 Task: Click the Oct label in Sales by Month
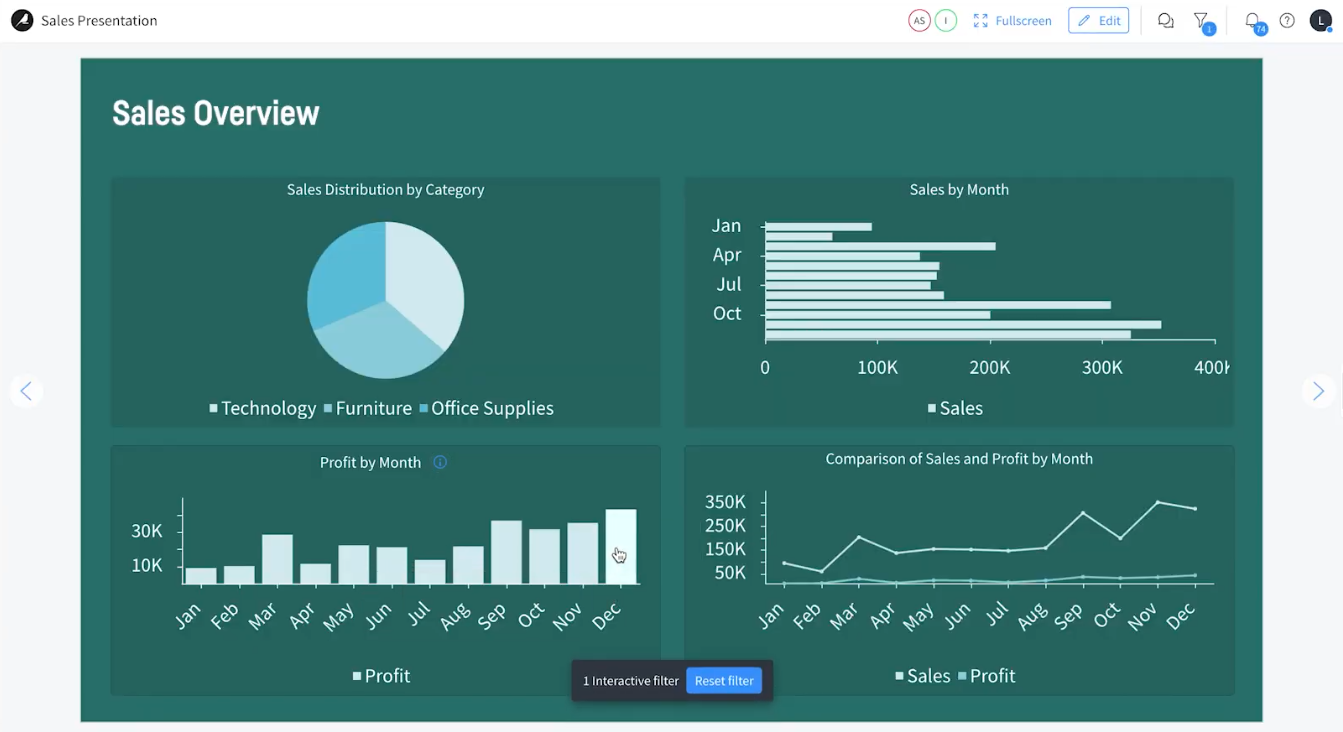click(x=727, y=313)
